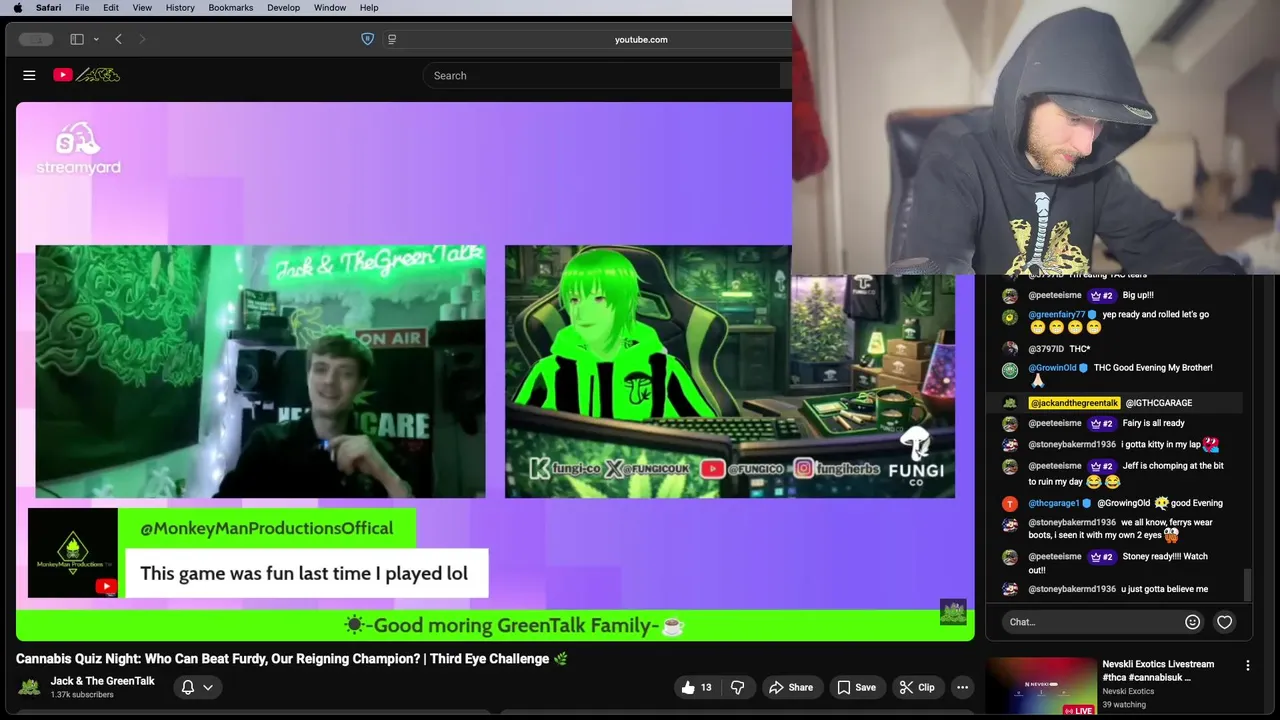
Task: Click the 39 watching text
Action: pos(1124,705)
